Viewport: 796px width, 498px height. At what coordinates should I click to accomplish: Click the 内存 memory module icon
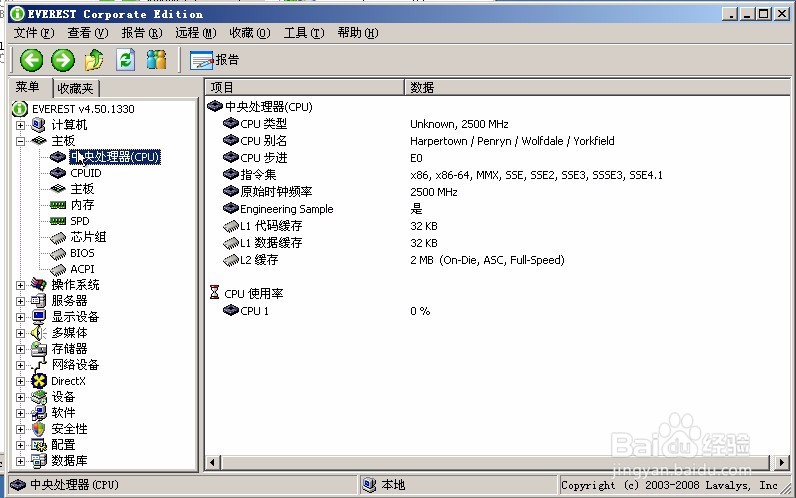point(58,205)
